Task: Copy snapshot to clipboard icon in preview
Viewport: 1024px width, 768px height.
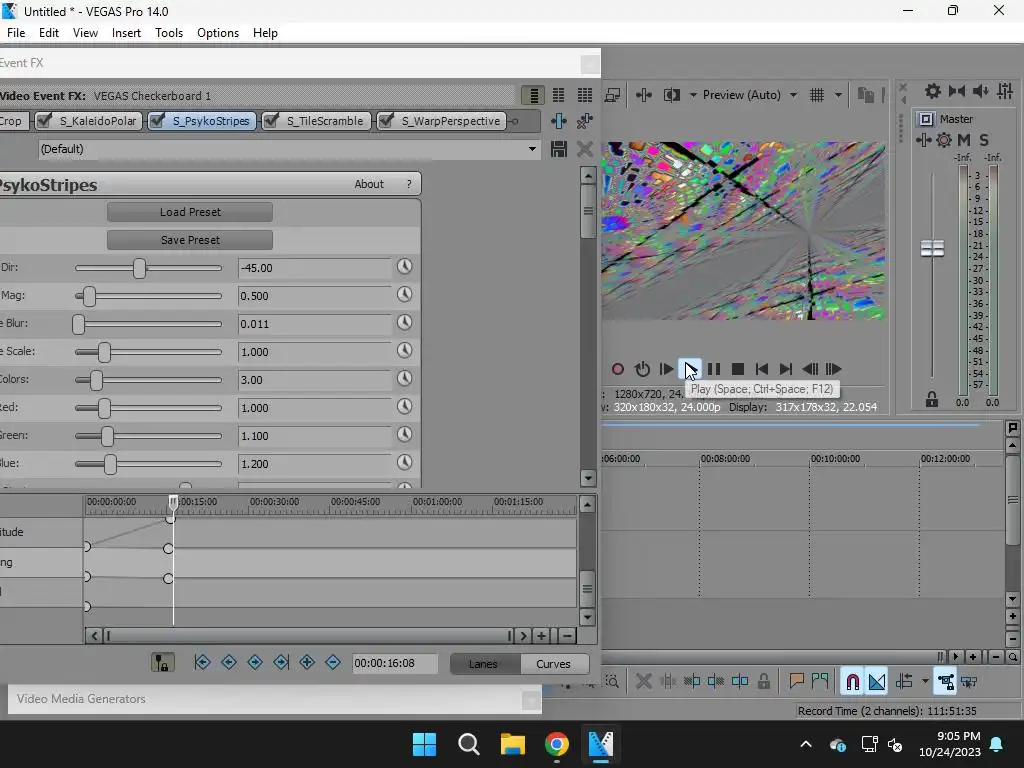Action: tap(865, 95)
